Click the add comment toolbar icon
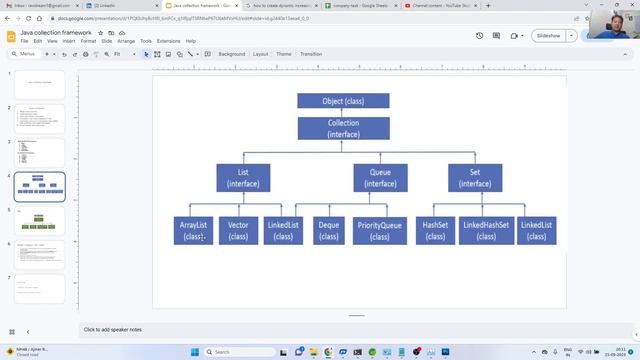The image size is (640, 360). [208, 54]
